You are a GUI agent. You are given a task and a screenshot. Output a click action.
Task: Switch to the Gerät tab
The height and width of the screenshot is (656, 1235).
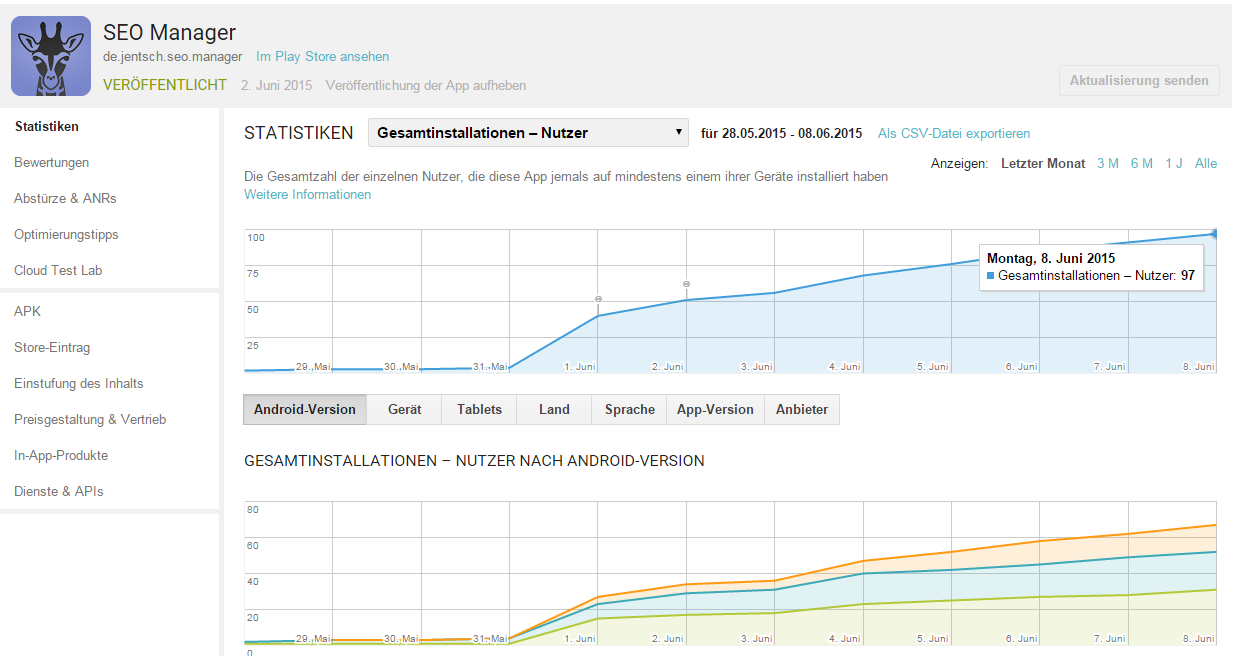pos(404,409)
